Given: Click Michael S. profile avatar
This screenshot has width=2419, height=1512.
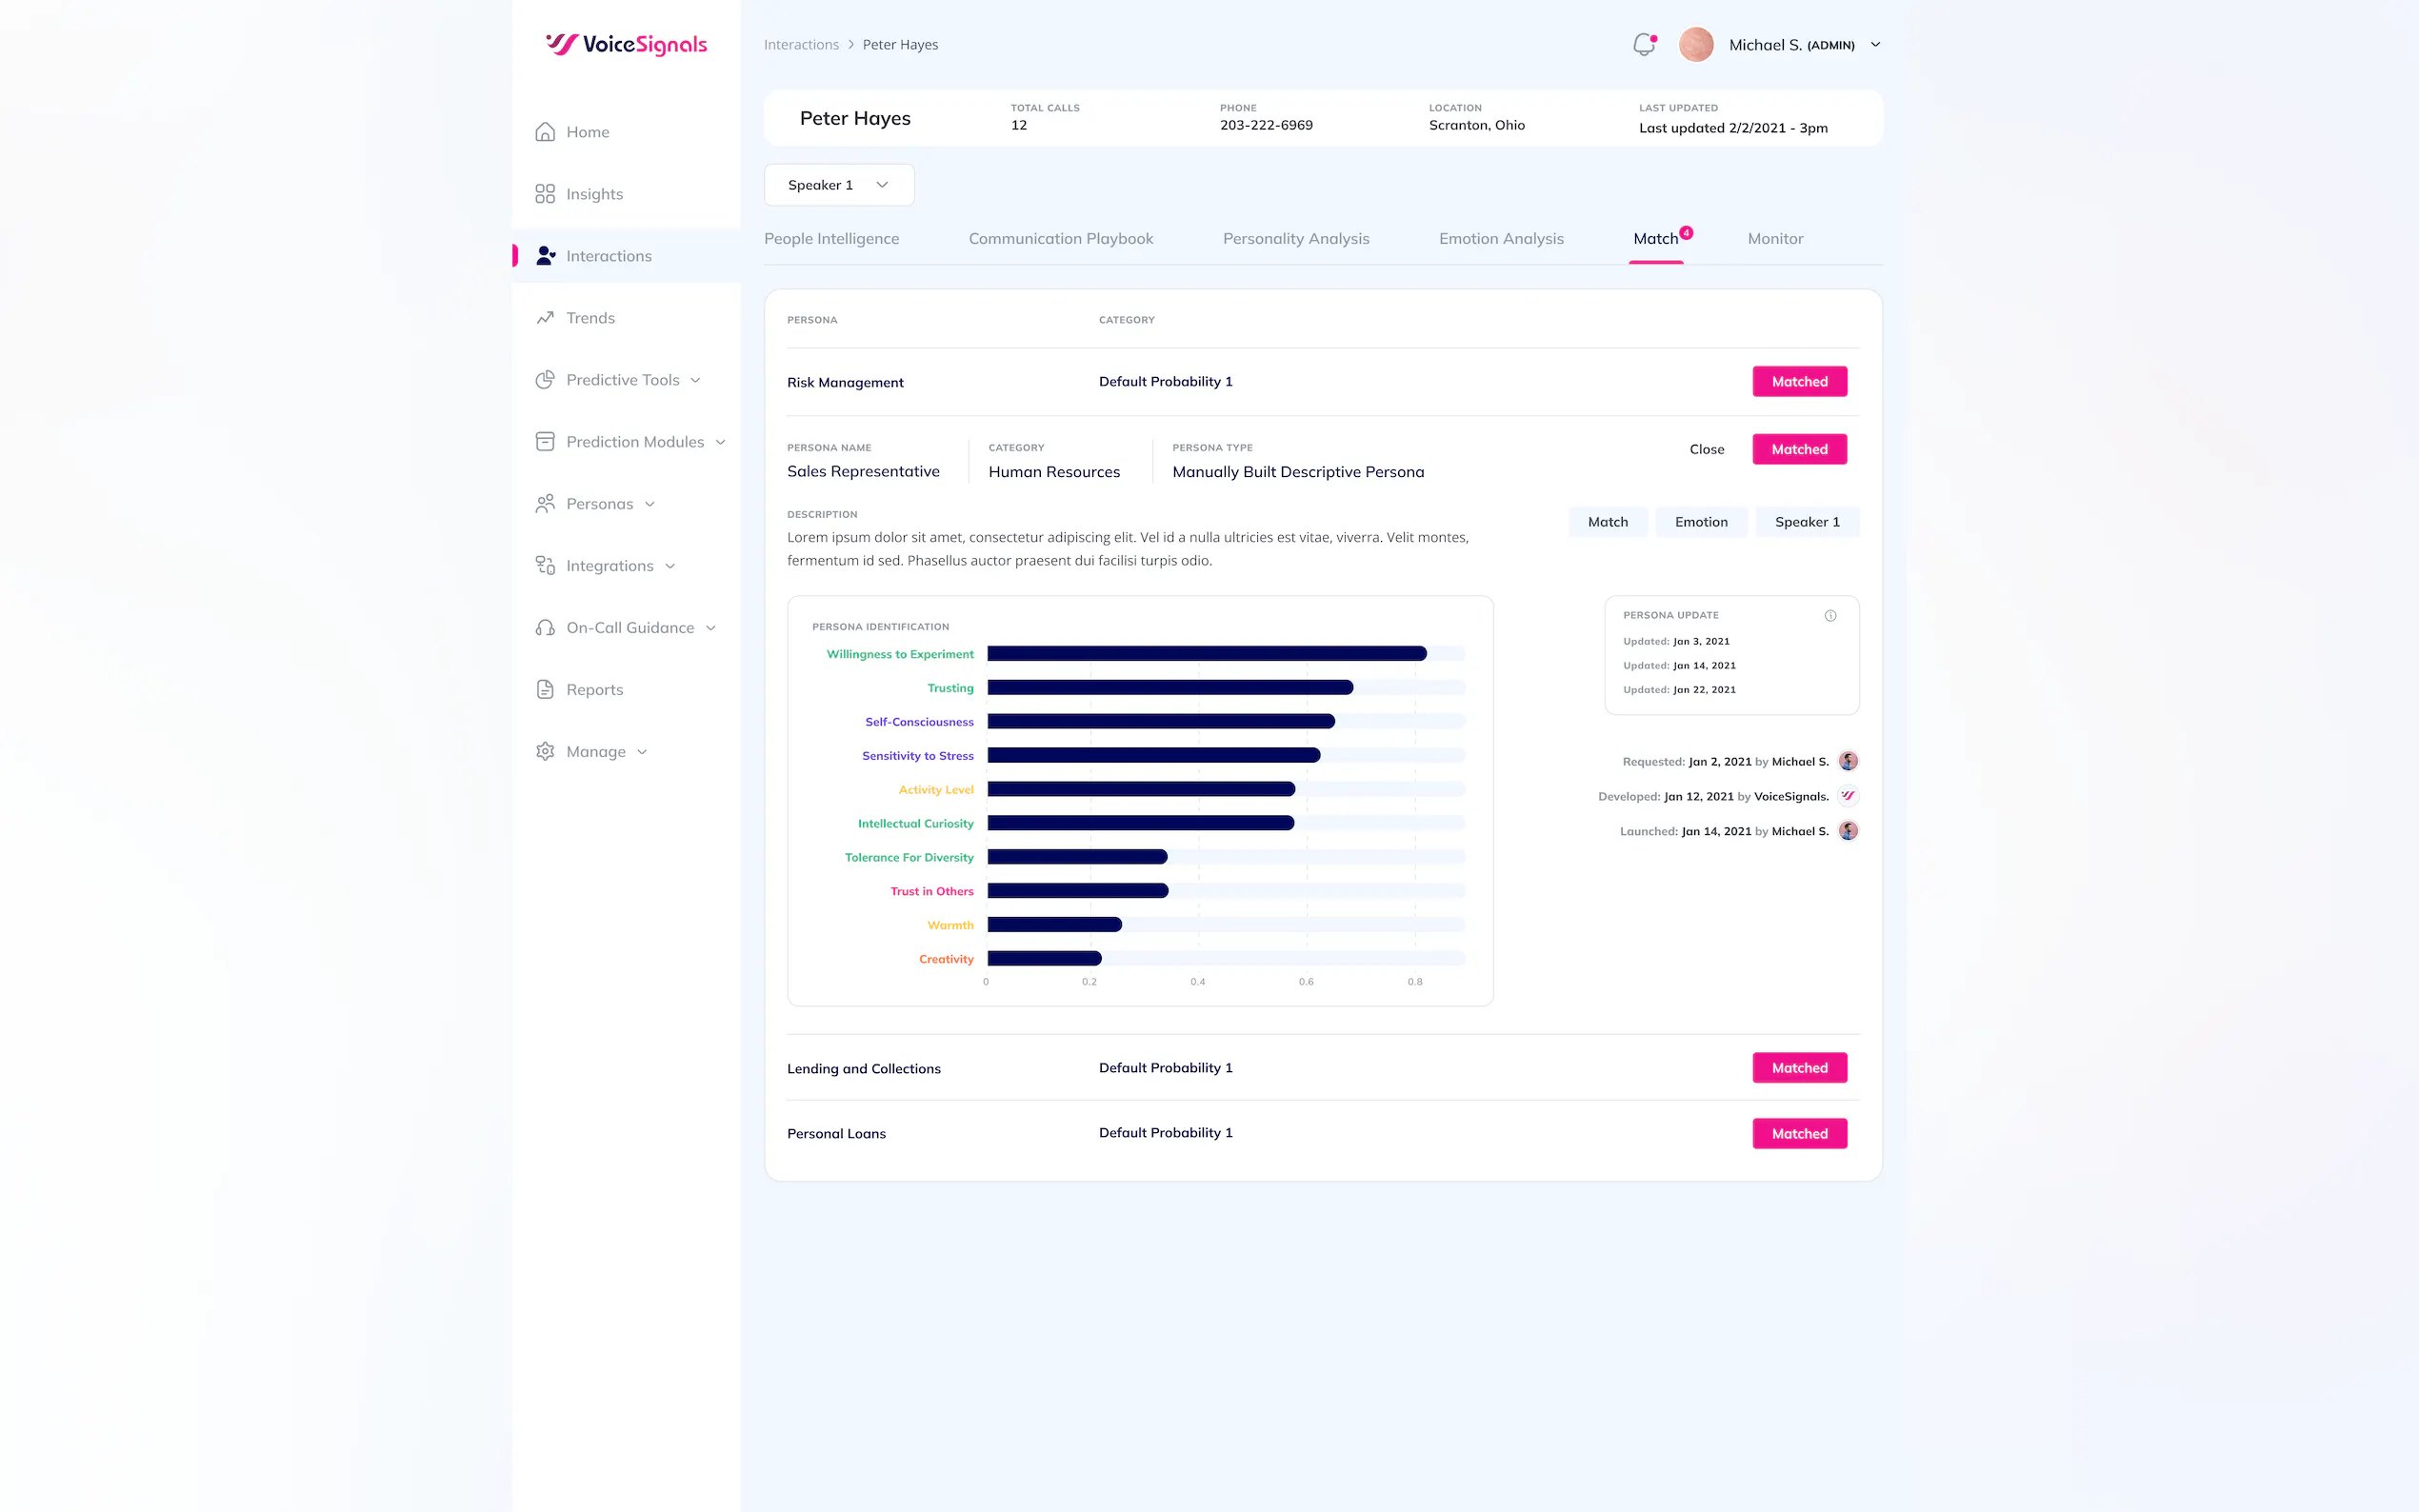Looking at the screenshot, I should tap(1696, 44).
